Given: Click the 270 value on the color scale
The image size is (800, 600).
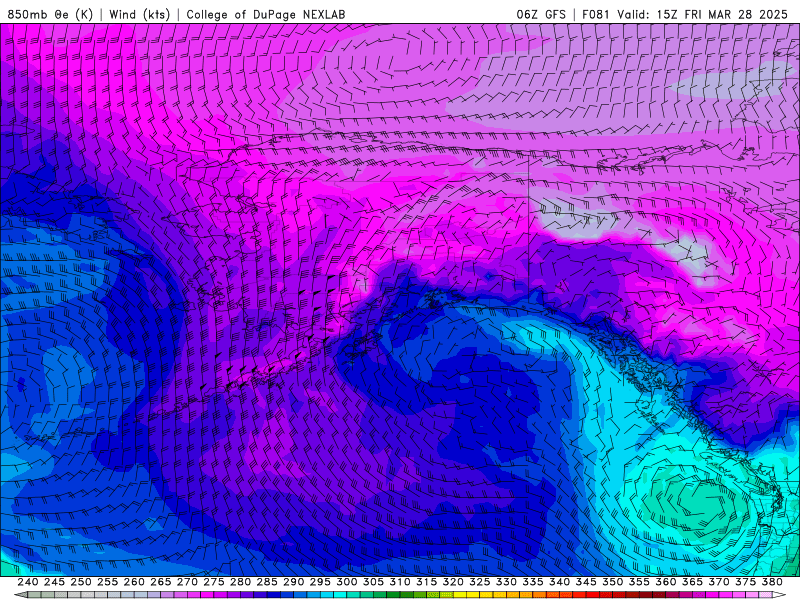Looking at the screenshot, I should click(x=187, y=582).
